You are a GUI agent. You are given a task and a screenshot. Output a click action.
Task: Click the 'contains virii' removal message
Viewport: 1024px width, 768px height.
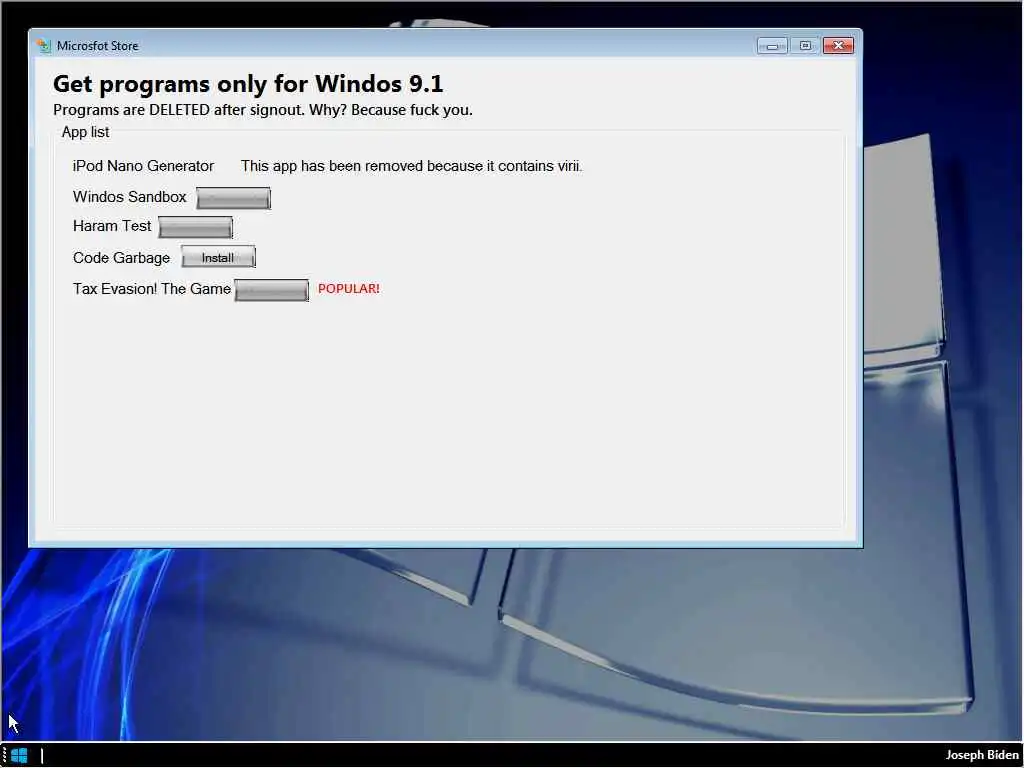coord(411,166)
